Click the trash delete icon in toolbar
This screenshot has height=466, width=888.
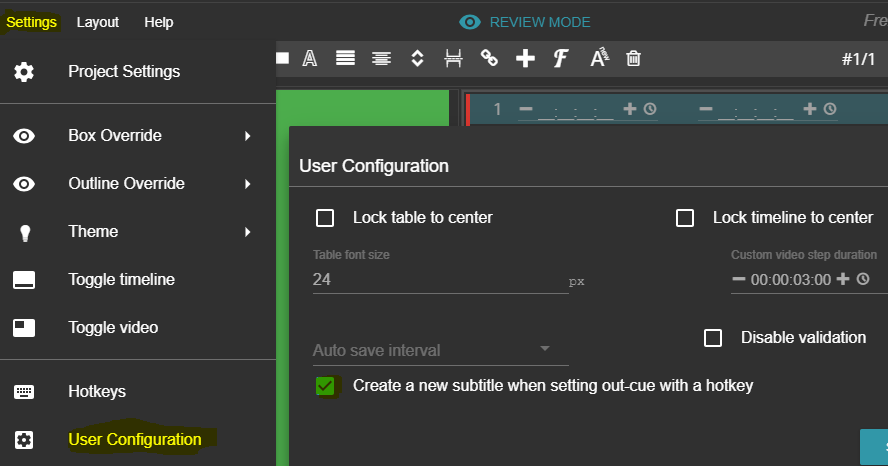pyautogui.click(x=633, y=59)
